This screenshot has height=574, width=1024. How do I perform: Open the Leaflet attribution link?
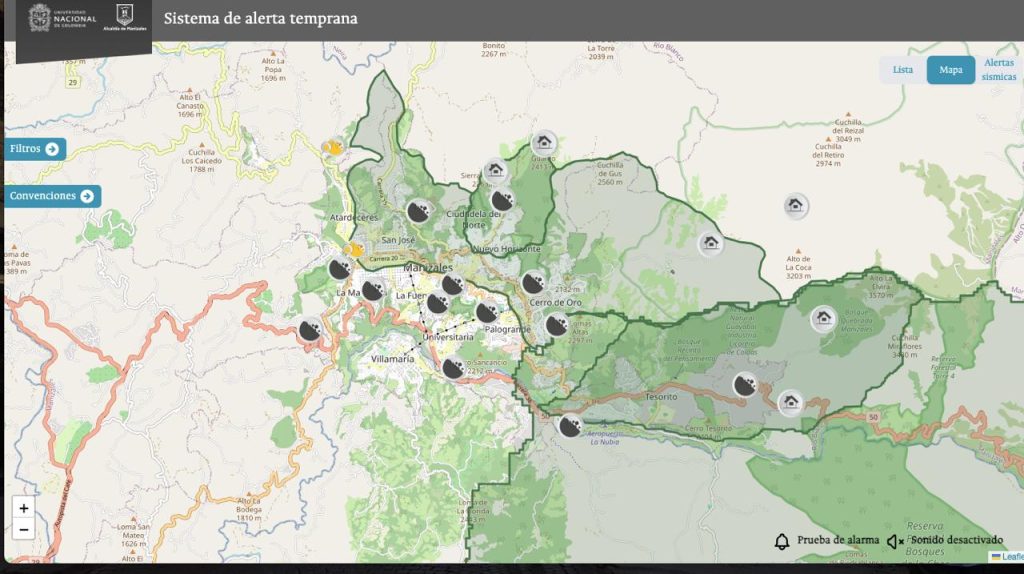pos(1010,557)
